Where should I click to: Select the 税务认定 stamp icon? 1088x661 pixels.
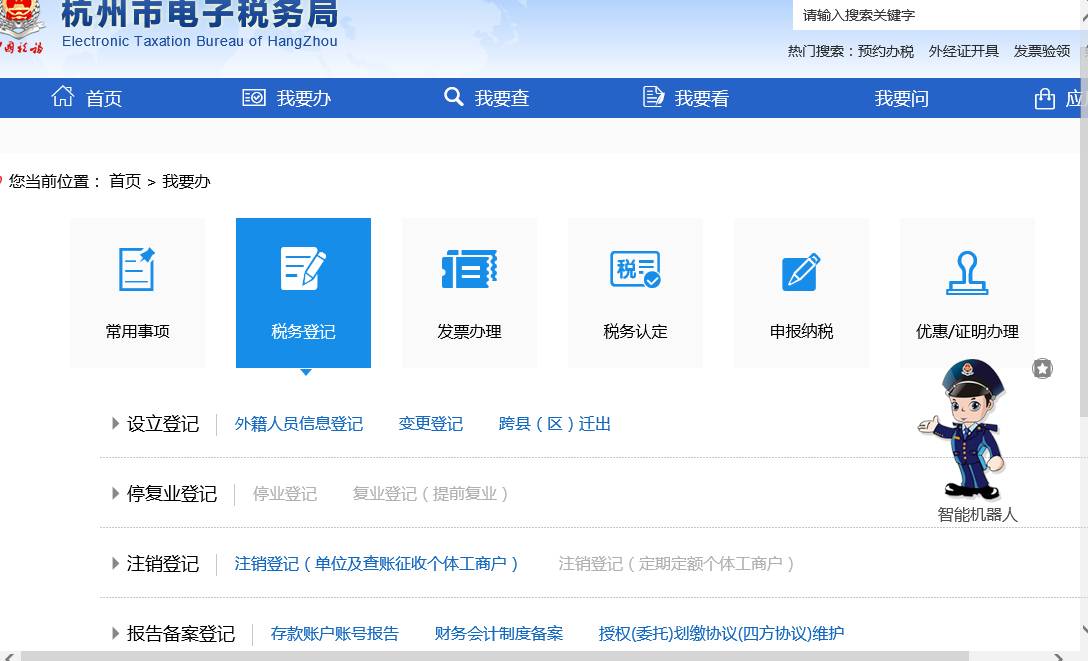[x=635, y=268]
